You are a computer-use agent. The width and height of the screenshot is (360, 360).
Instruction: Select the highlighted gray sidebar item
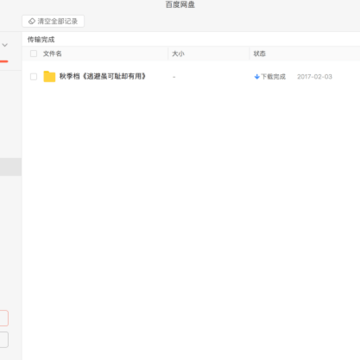11,167
